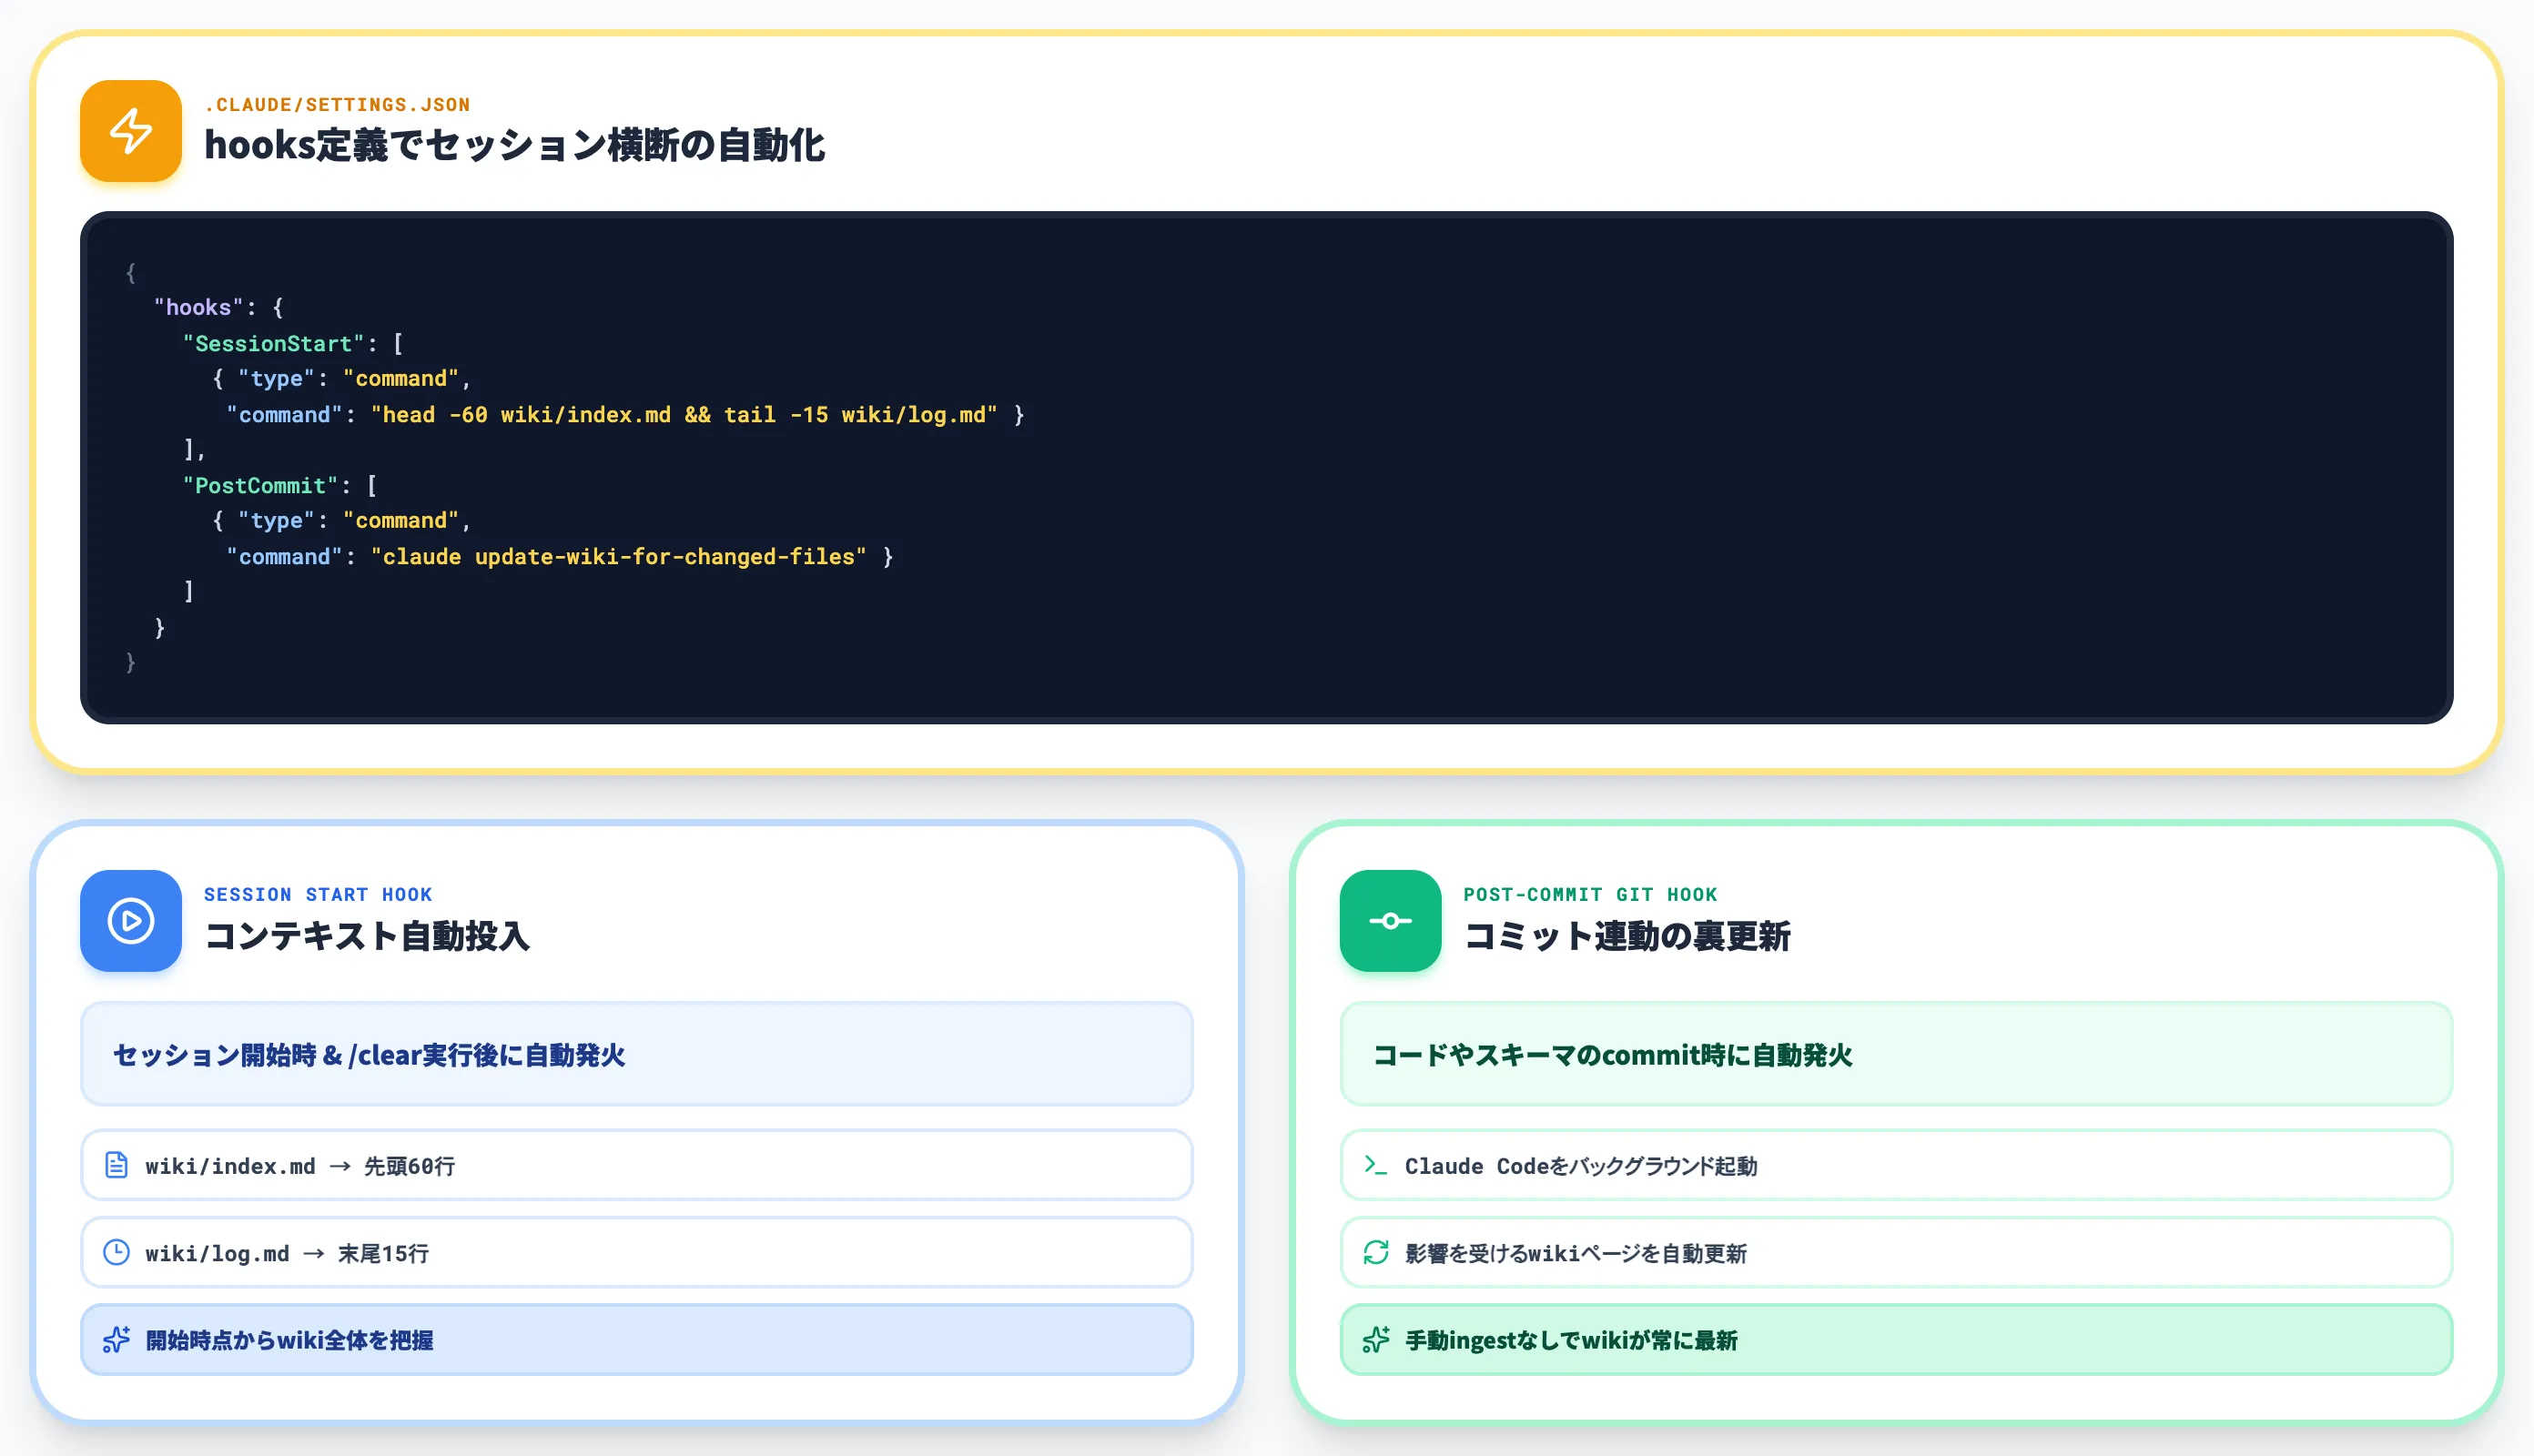Click the 影響を受けるwikiページを自動更新 row
2534x1456 pixels.
1896,1252
